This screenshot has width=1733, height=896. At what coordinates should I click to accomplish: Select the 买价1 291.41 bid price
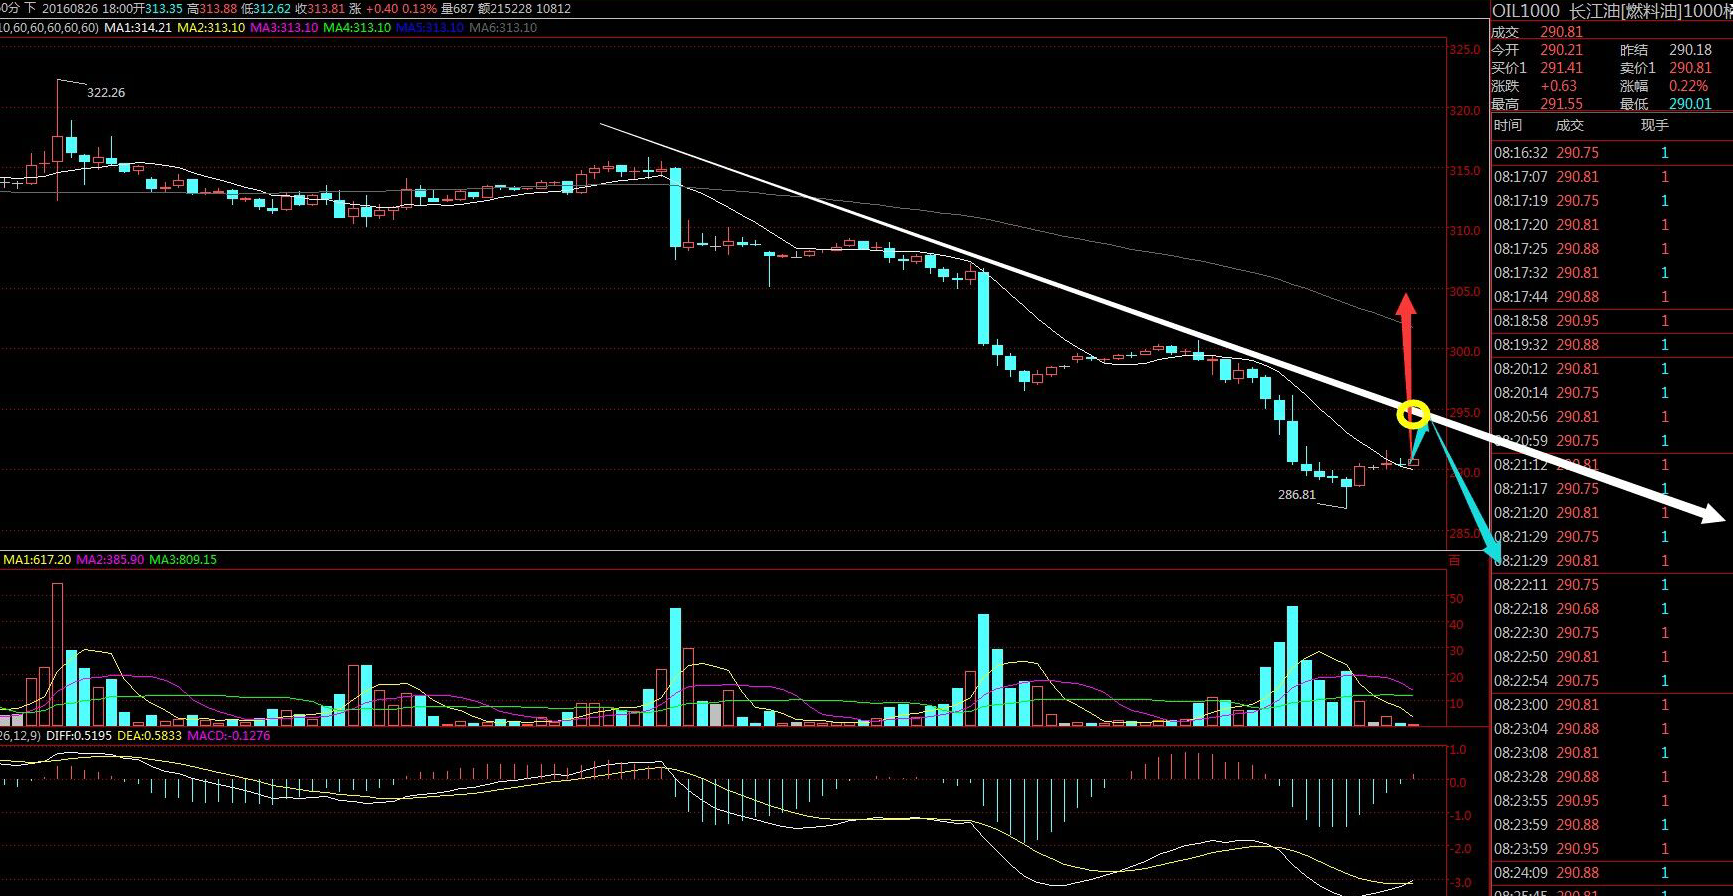tap(1537, 68)
